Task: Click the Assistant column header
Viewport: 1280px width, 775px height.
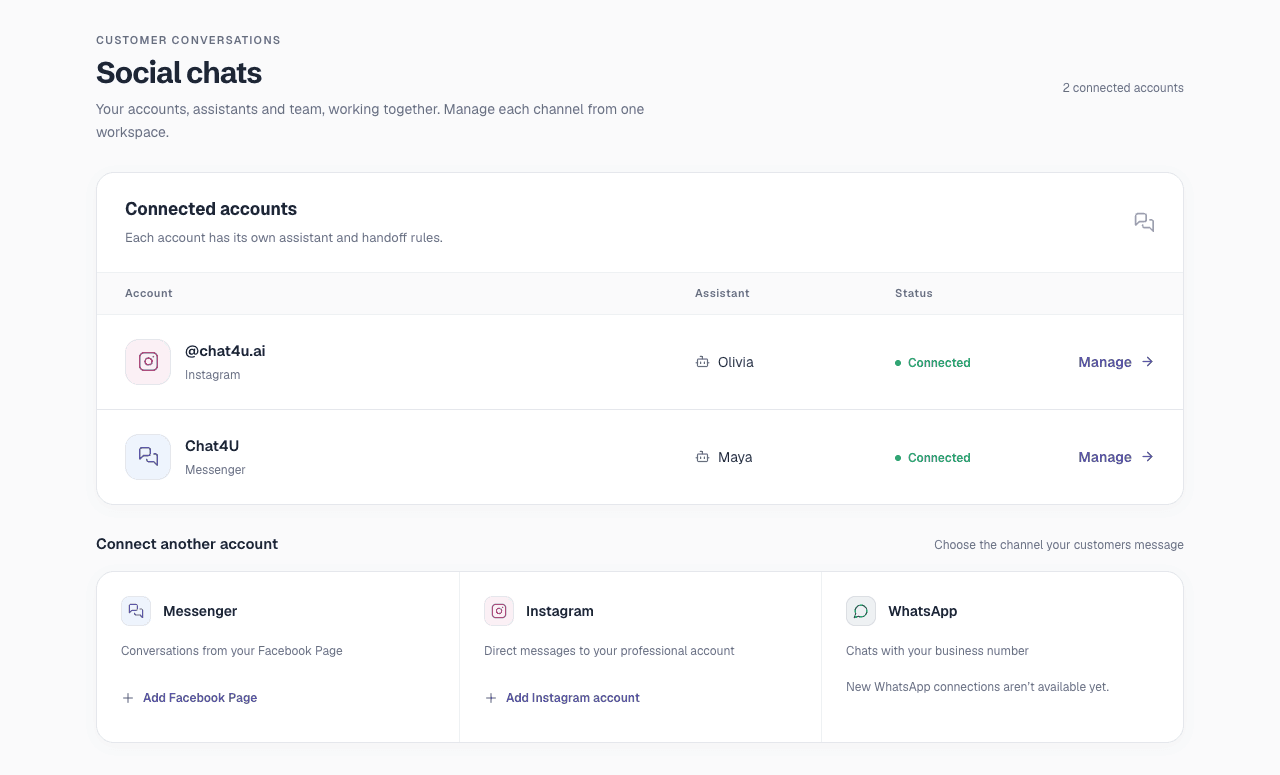Action: 722,293
